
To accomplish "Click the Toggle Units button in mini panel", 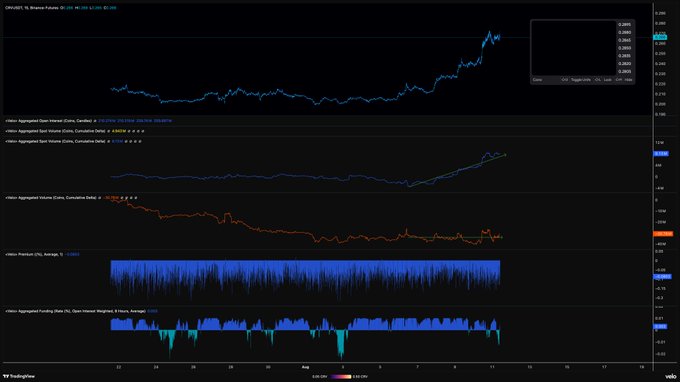I will pos(580,80).
